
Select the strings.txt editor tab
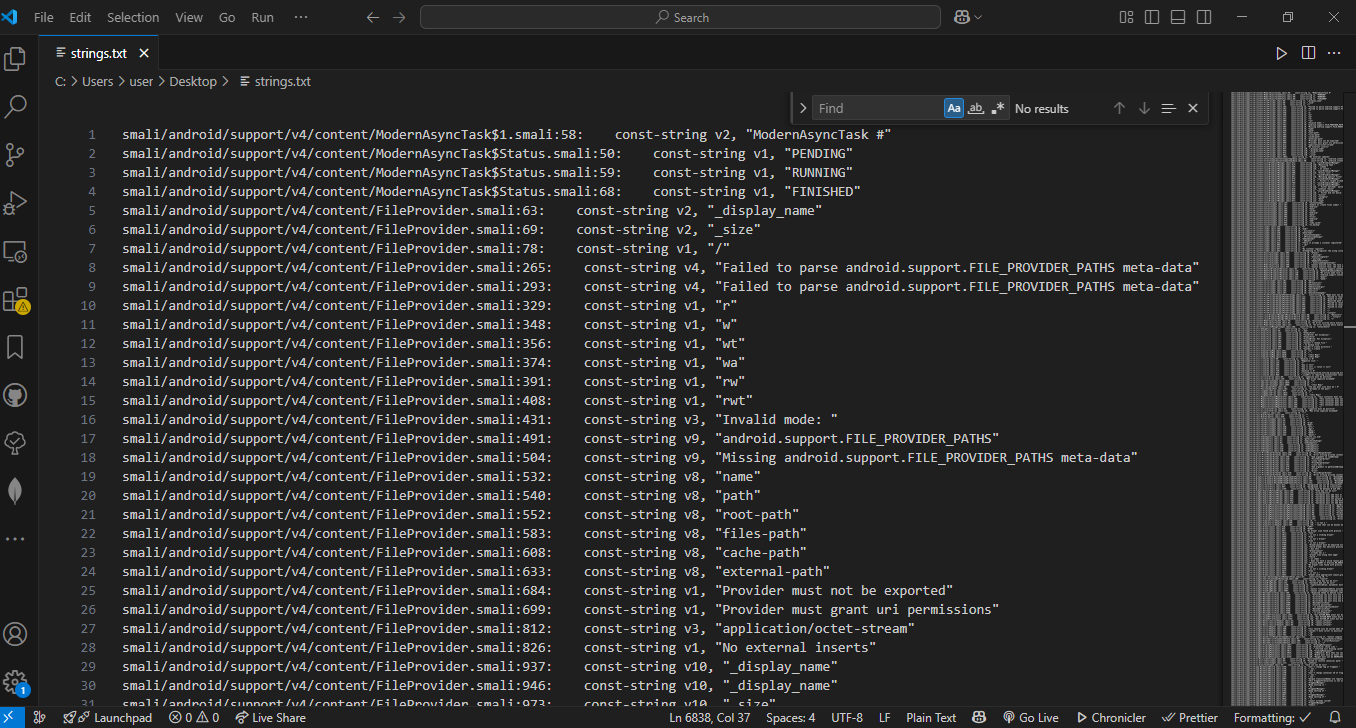click(99, 53)
